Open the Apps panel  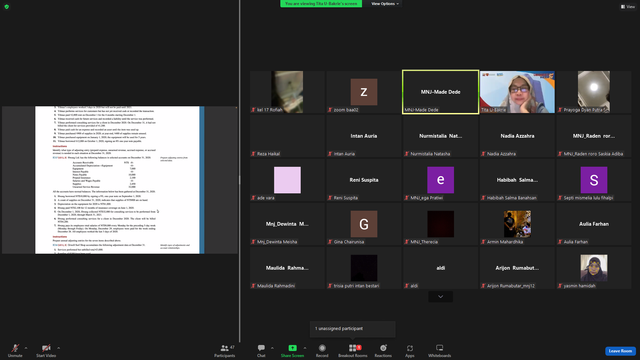(410, 350)
